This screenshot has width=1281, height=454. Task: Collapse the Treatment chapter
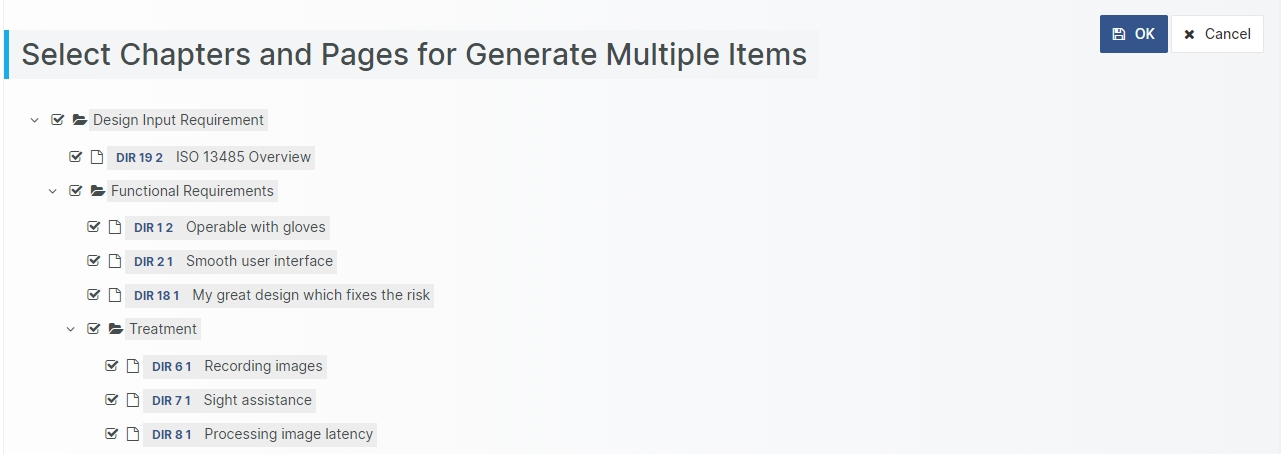pyautogui.click(x=71, y=329)
